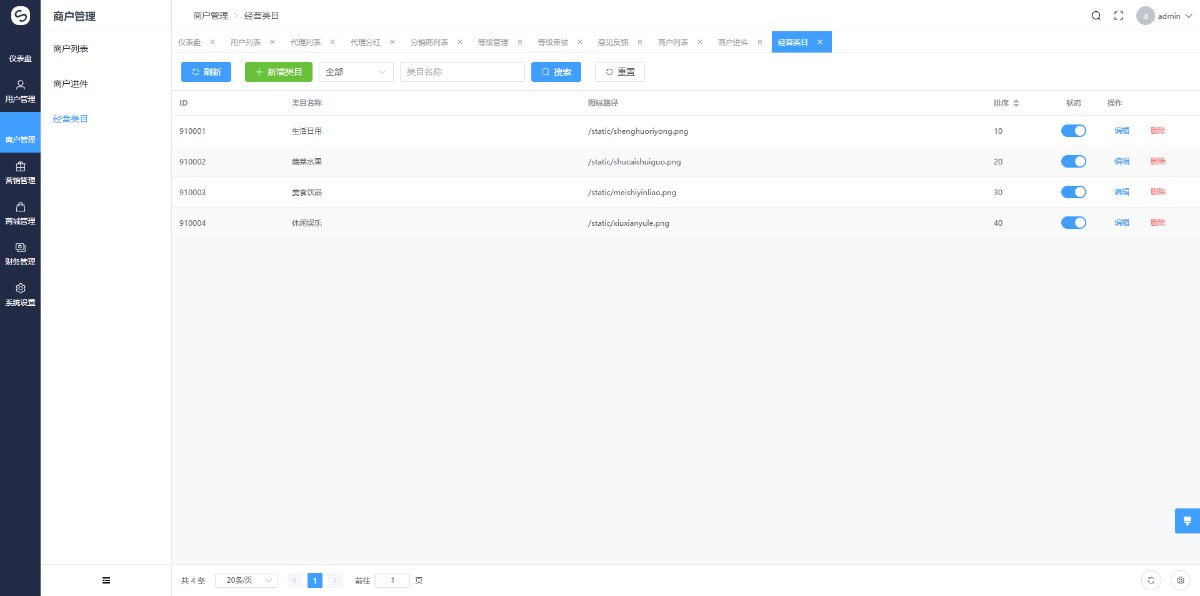Click the page jump number field
Image resolution: width=1200 pixels, height=596 pixels.
pyautogui.click(x=392, y=580)
